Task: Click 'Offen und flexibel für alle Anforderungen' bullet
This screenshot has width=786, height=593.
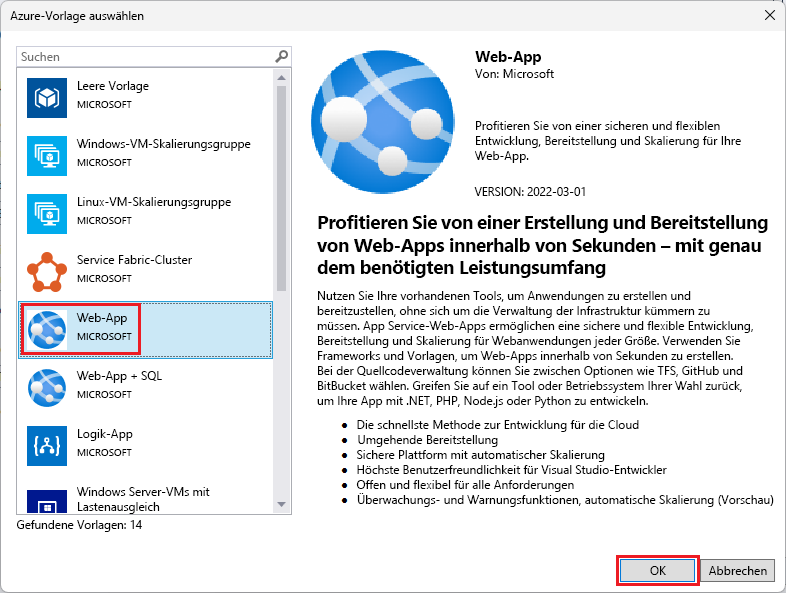Action: [x=465, y=485]
